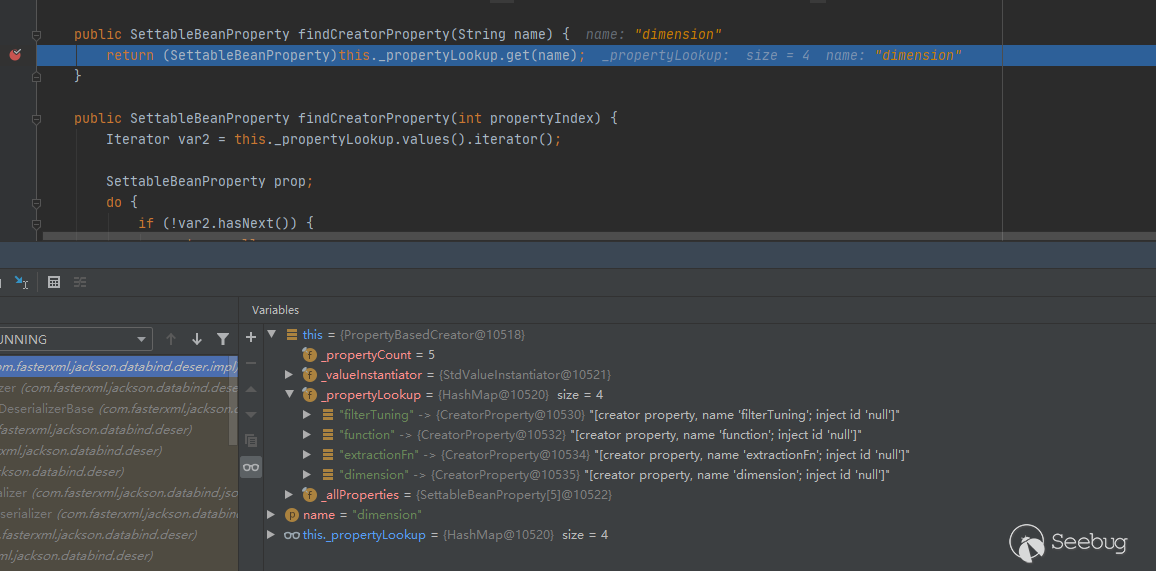The width and height of the screenshot is (1156, 571).
Task: Click the Run to Cursor icon
Action: [21, 283]
